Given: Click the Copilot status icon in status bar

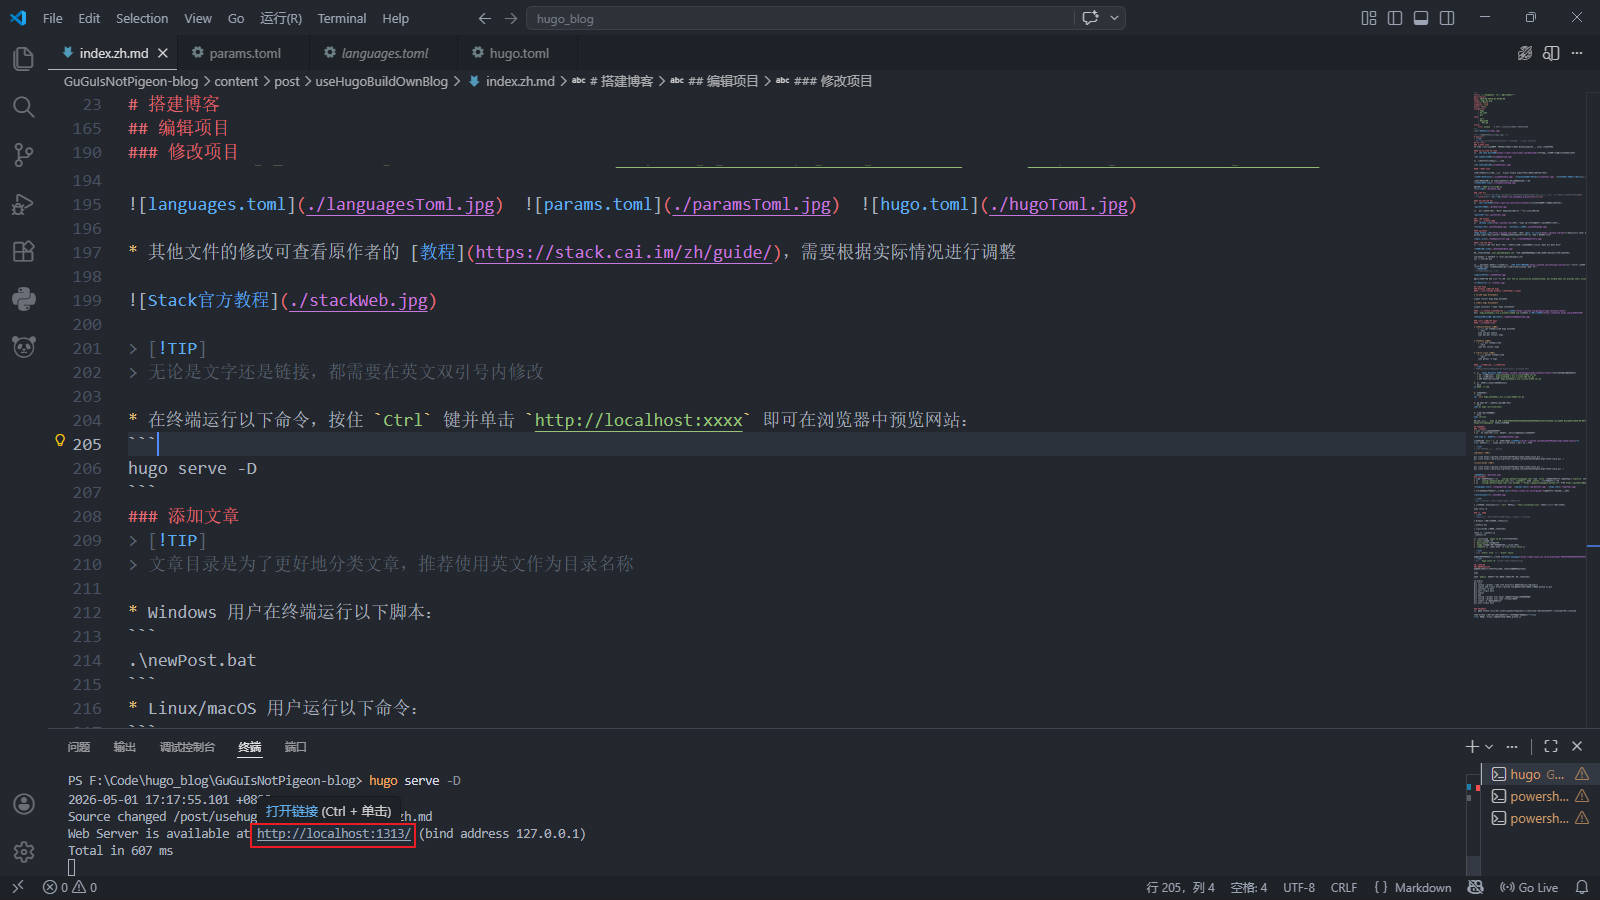Looking at the screenshot, I should [x=1475, y=887].
